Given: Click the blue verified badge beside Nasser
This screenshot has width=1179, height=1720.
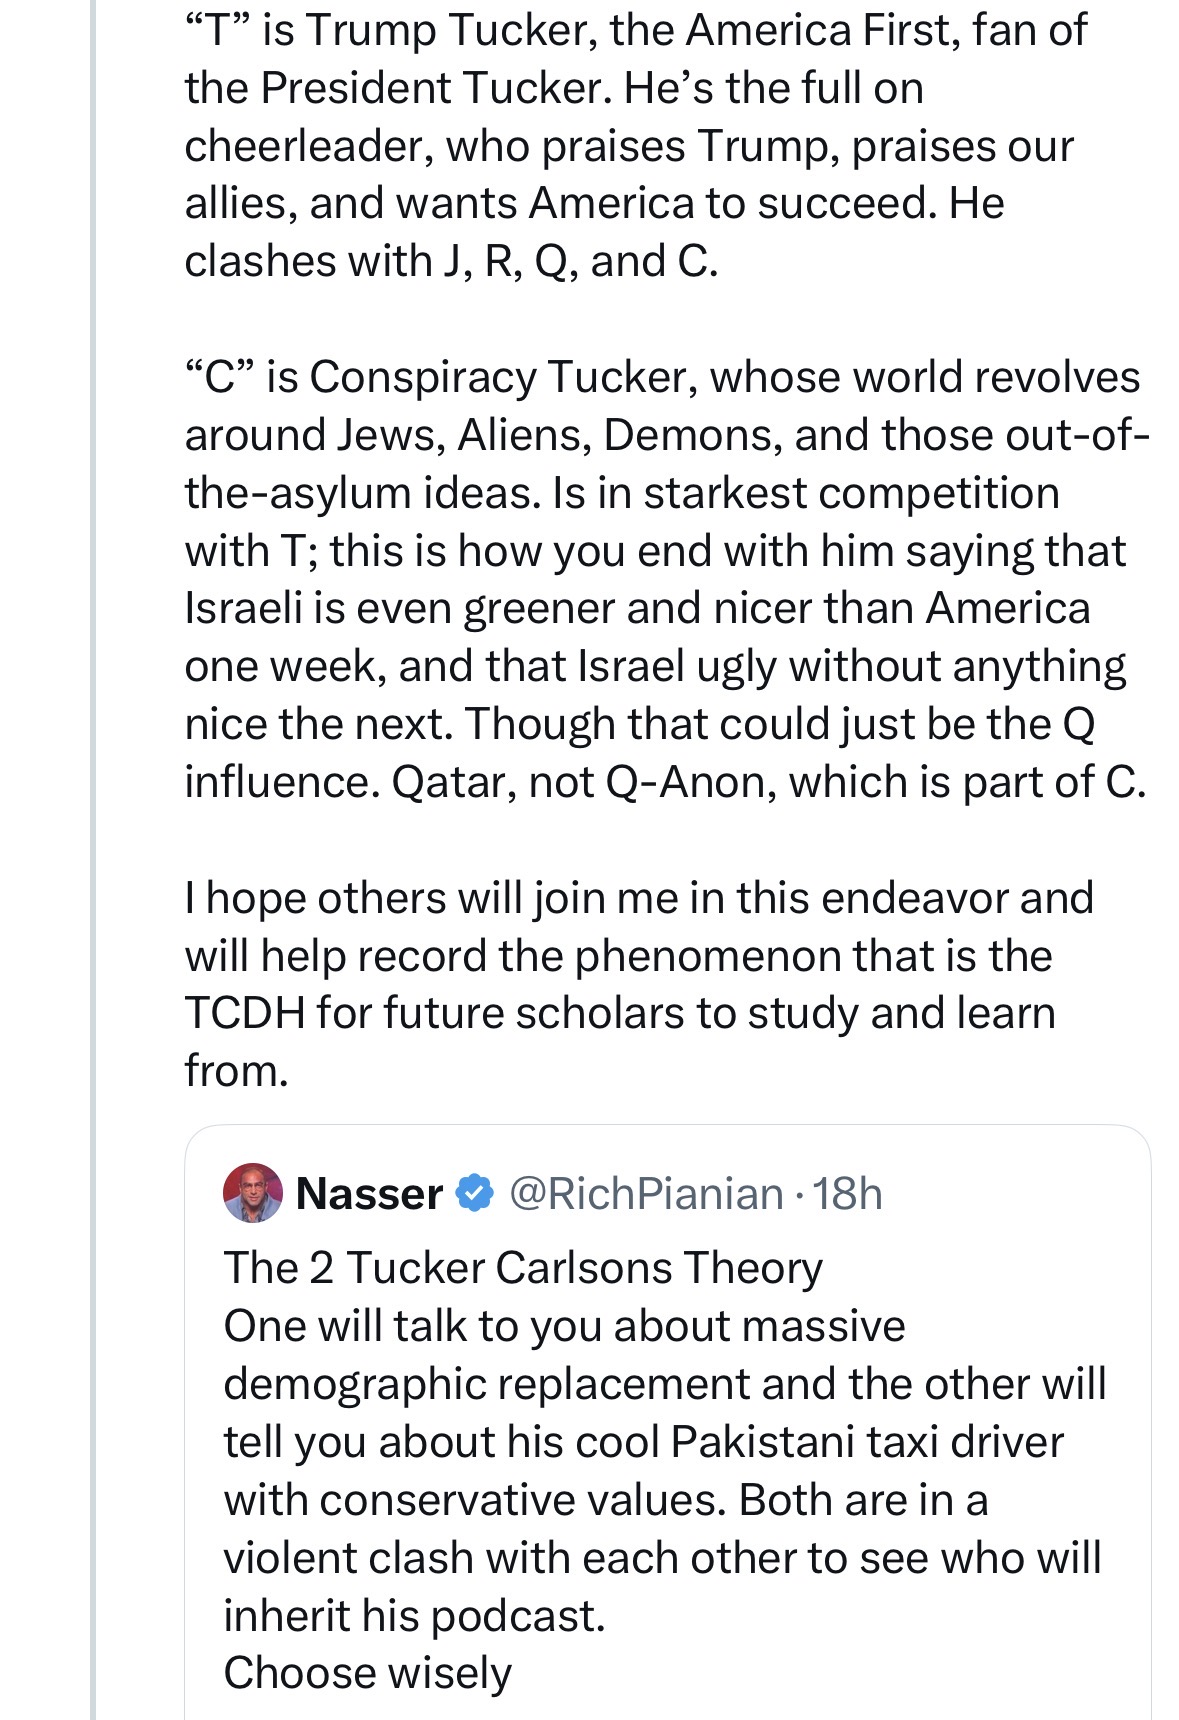Looking at the screenshot, I should click(x=475, y=1193).
